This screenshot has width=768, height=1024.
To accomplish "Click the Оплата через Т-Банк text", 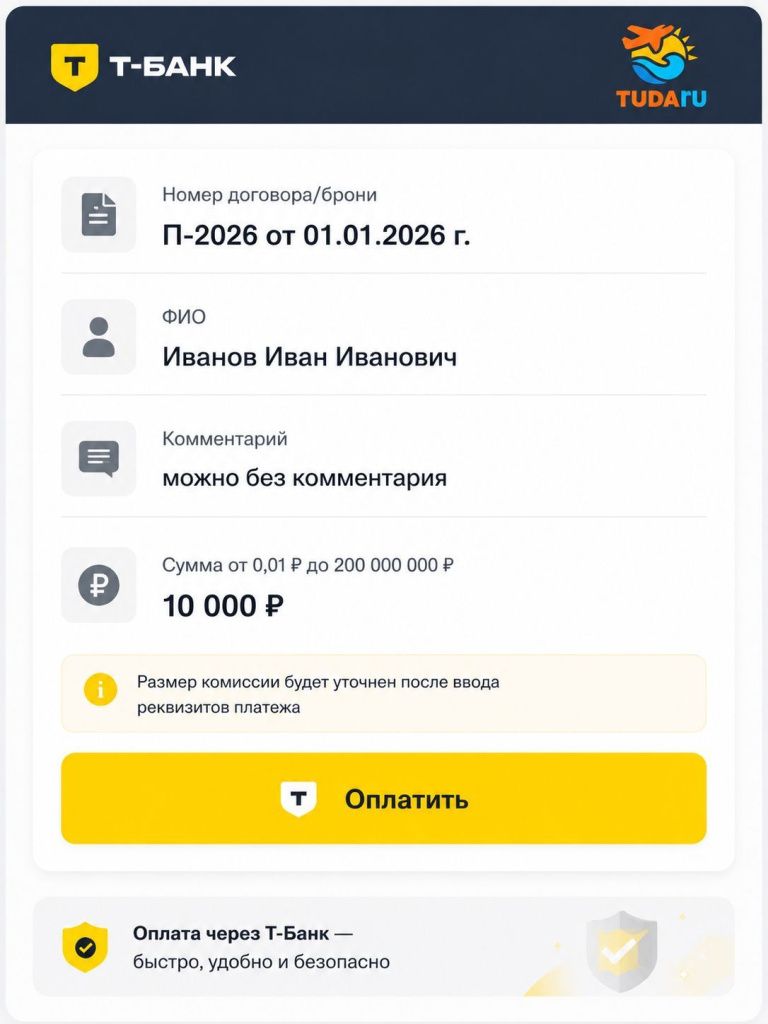I will coord(231,934).
